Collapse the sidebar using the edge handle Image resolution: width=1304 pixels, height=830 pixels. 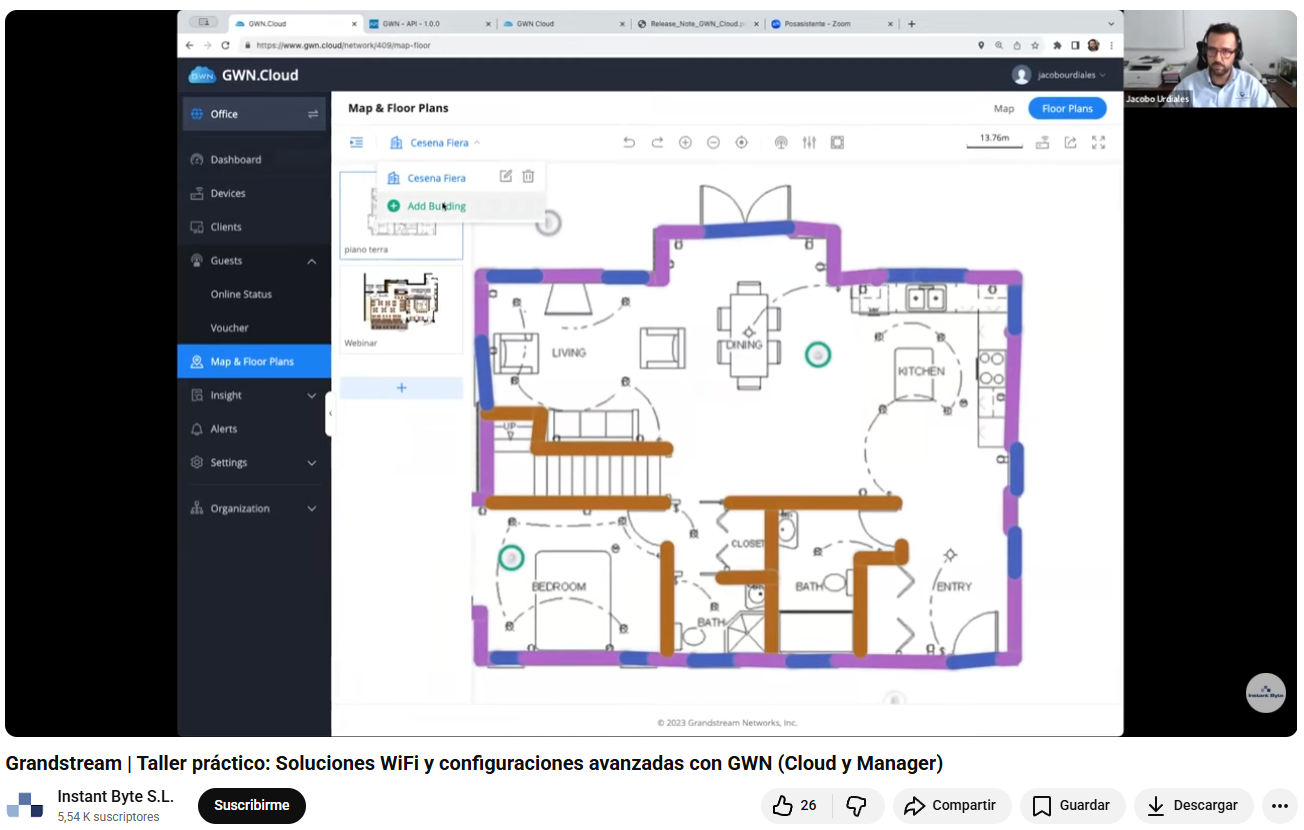329,413
